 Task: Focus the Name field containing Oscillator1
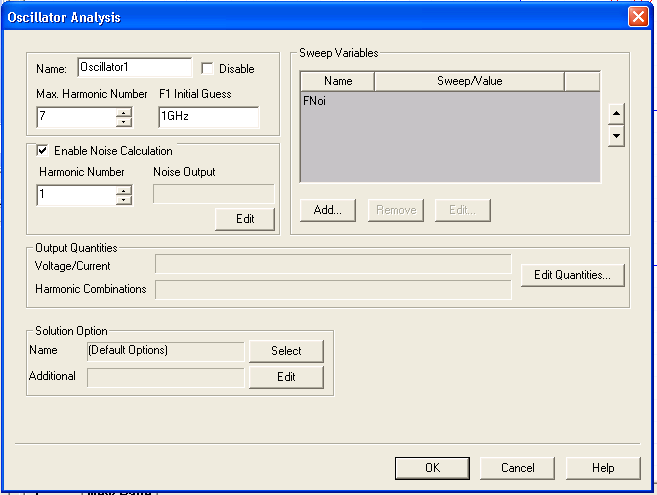point(134,68)
